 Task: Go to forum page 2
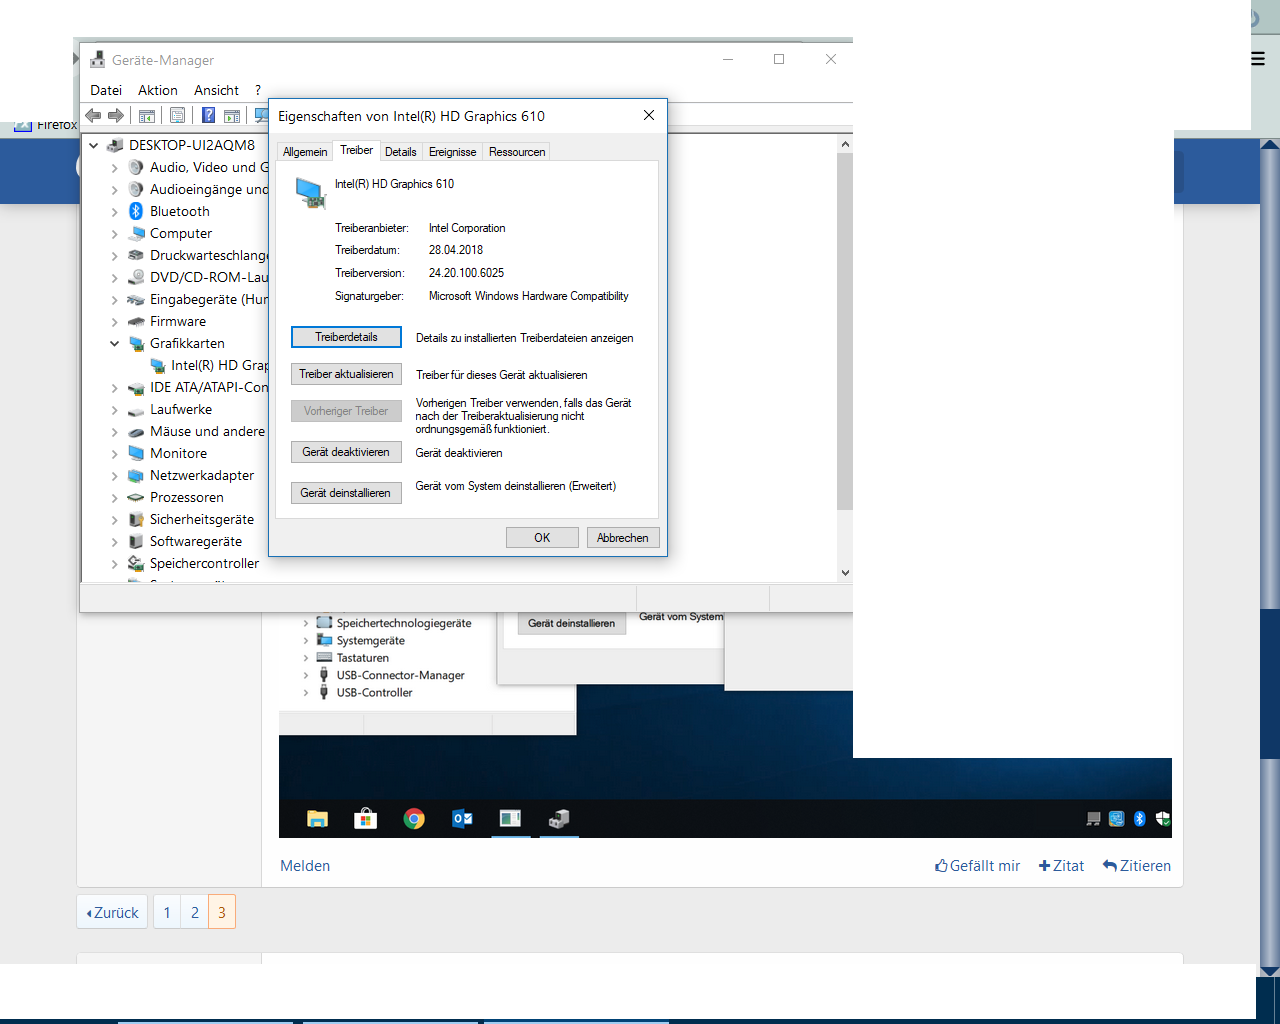[195, 912]
